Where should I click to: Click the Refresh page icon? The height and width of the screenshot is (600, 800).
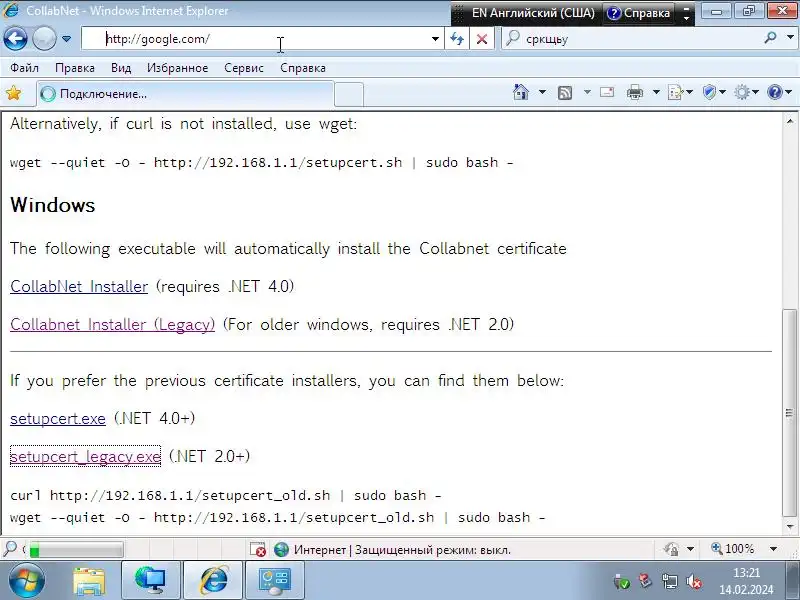(457, 39)
